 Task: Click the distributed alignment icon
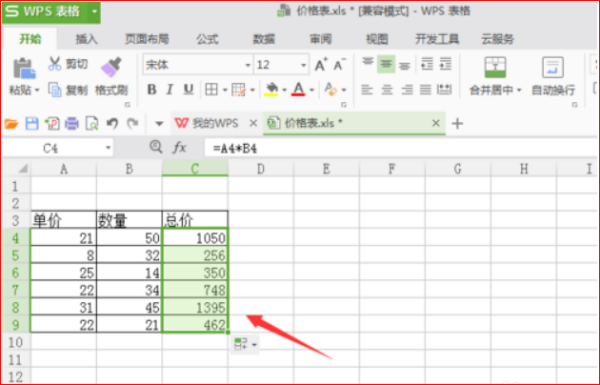pyautogui.click(x=444, y=90)
